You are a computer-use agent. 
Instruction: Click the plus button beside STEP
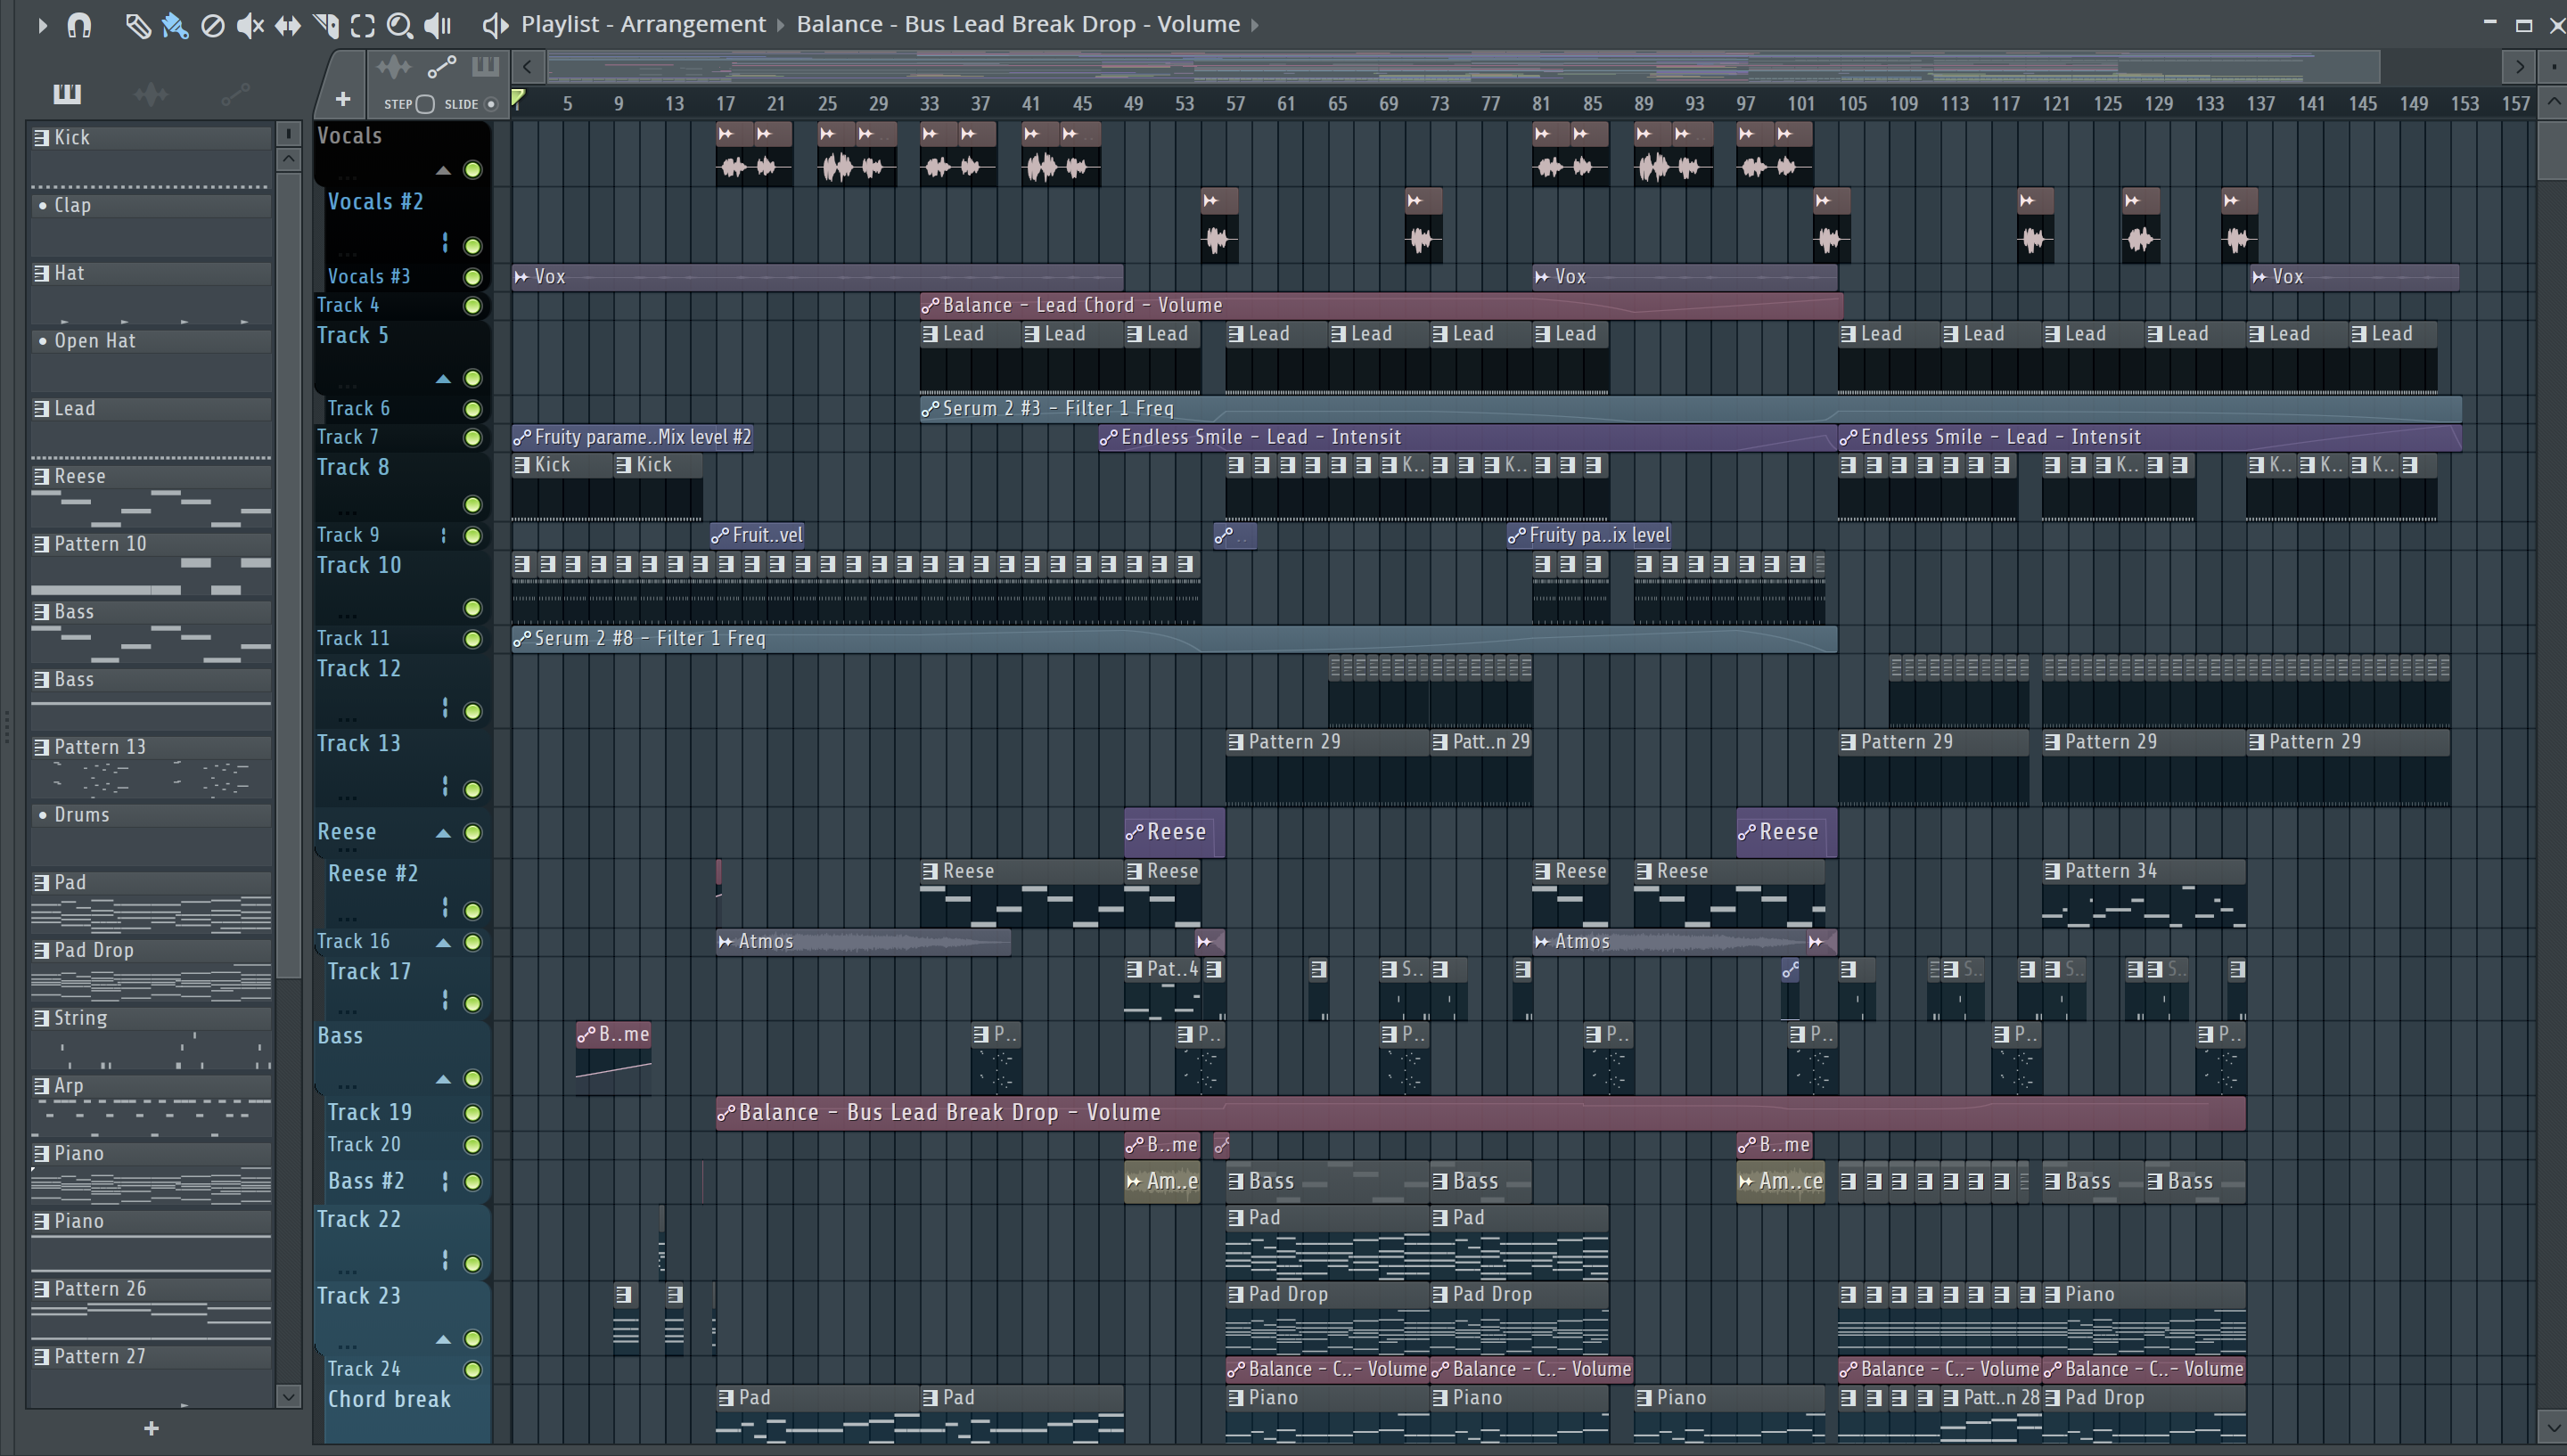pos(342,99)
